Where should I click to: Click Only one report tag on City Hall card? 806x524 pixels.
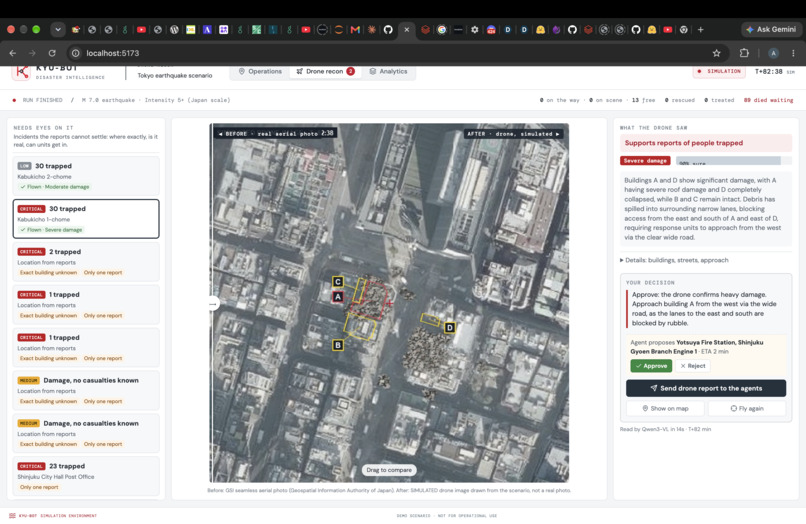coord(39,487)
